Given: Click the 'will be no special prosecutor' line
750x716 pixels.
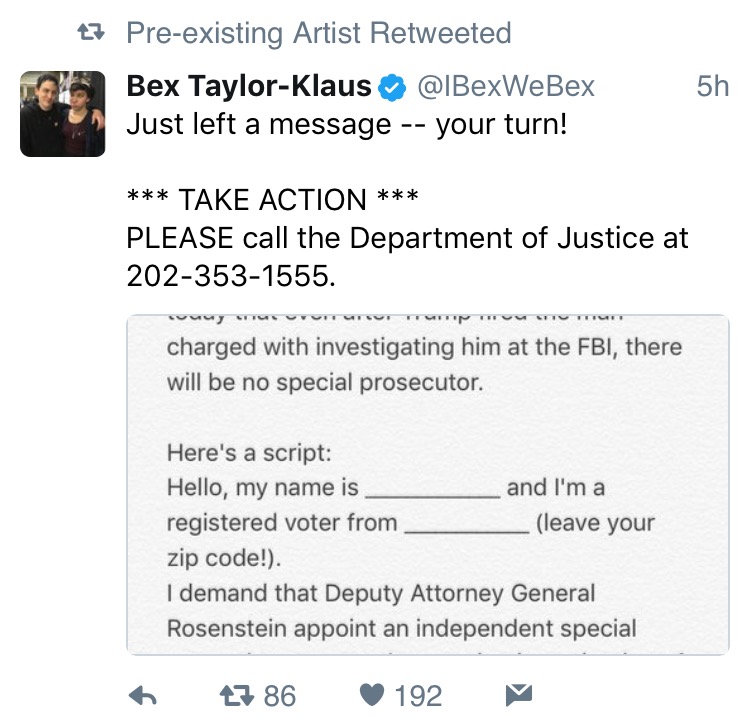Looking at the screenshot, I should pos(325,383).
